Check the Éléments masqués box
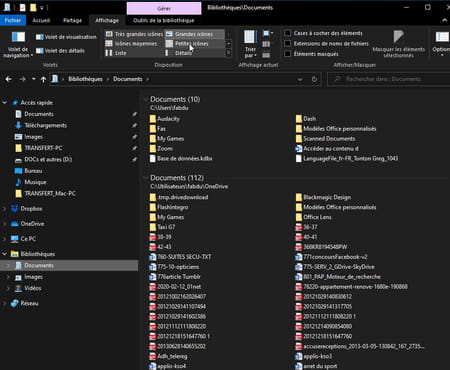The height and width of the screenshot is (370, 450). 287,54
